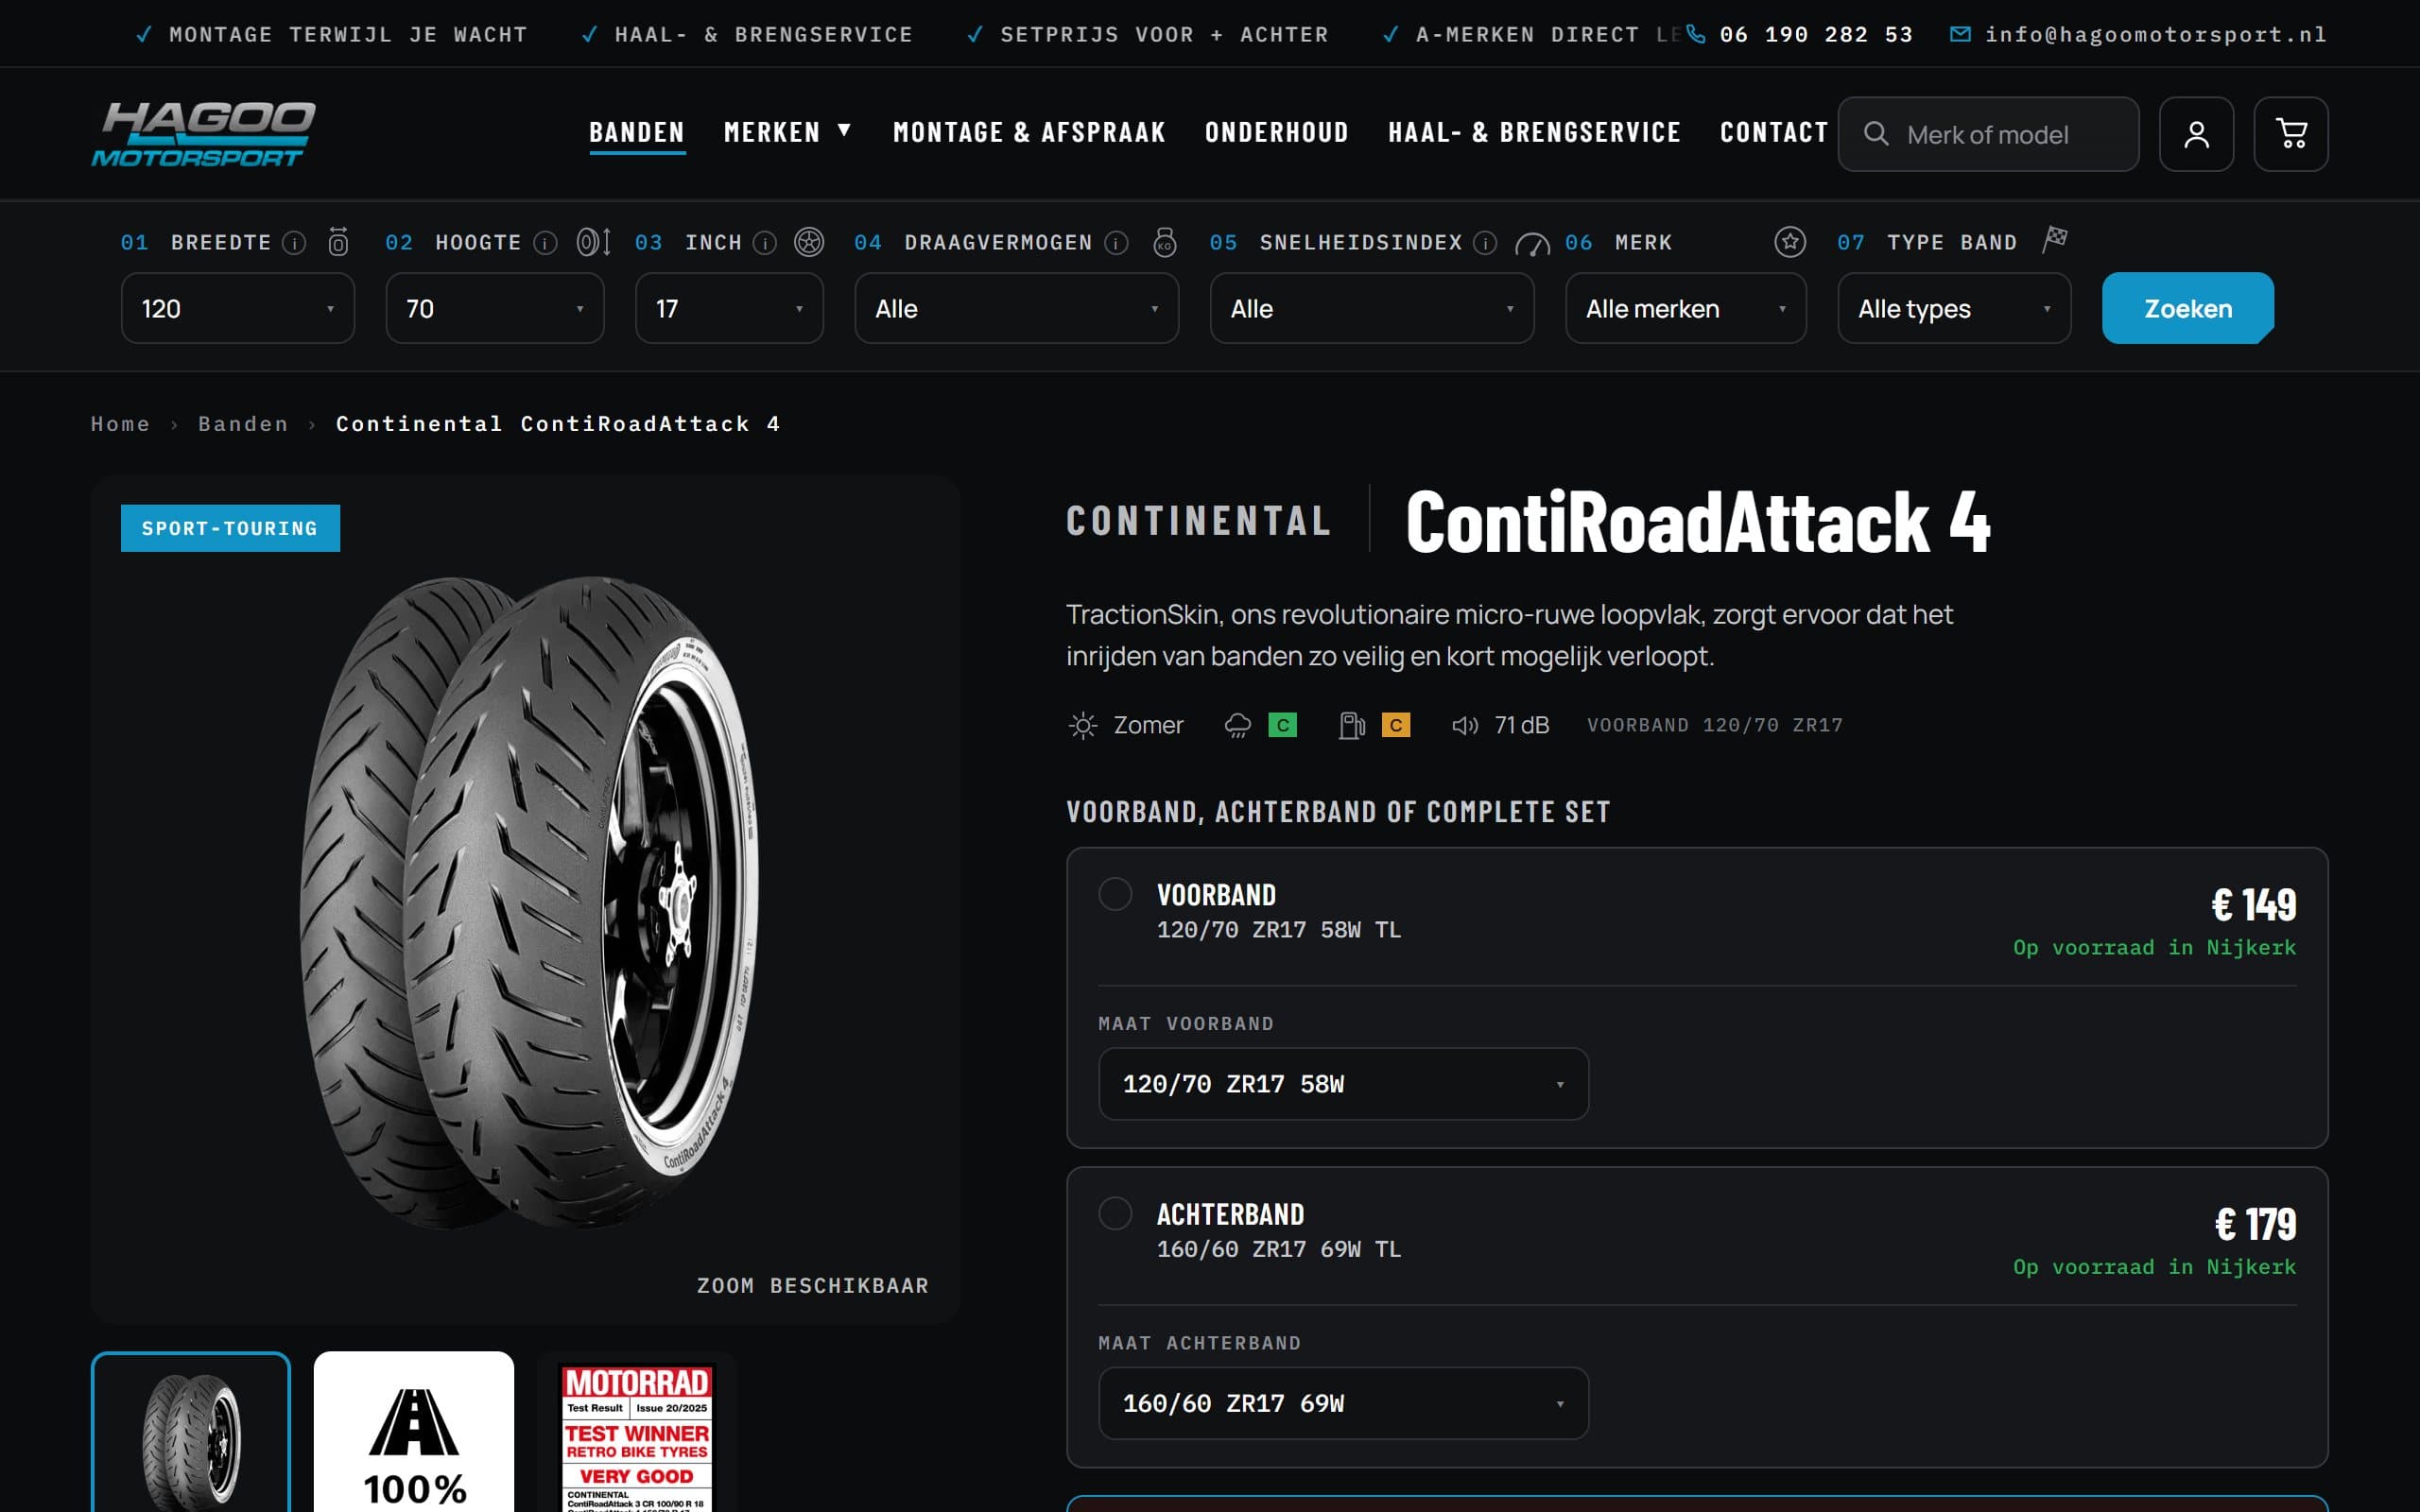Click the weight icon next to Draagvermogen
The image size is (2420, 1512).
(x=1165, y=242)
